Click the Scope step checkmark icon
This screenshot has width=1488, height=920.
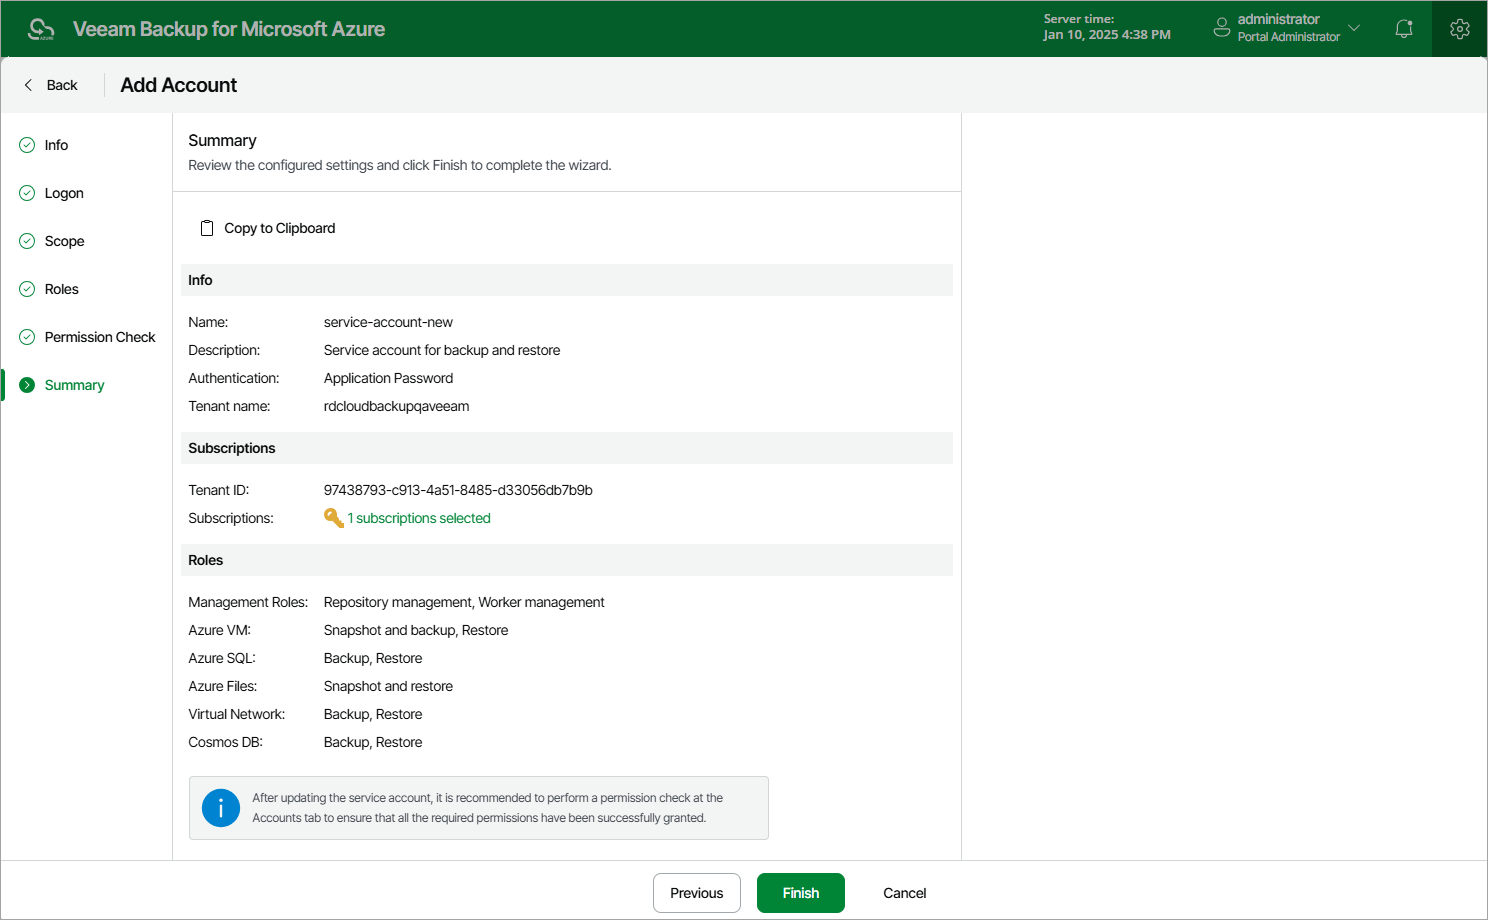coord(27,241)
